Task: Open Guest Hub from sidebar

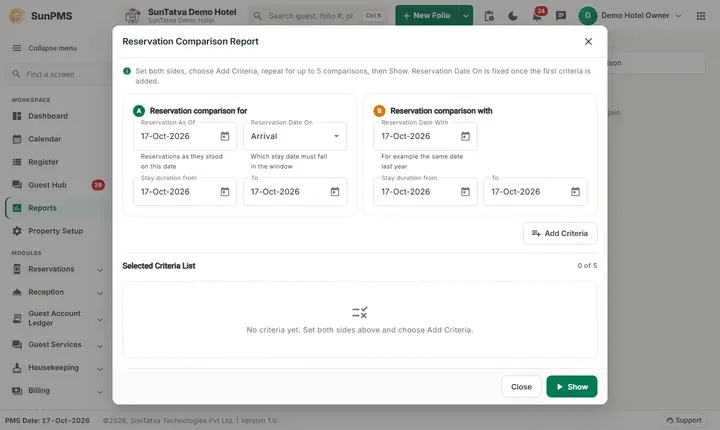Action: [x=47, y=185]
